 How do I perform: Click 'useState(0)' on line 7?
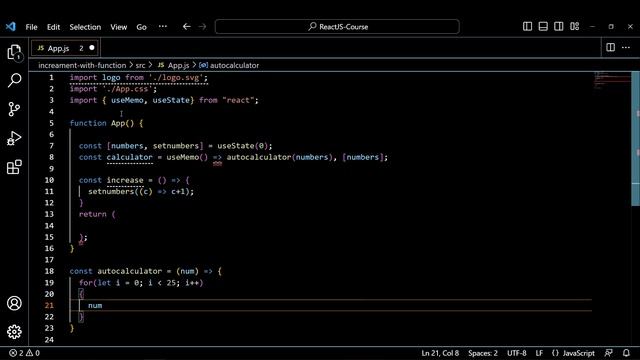[x=242, y=146]
